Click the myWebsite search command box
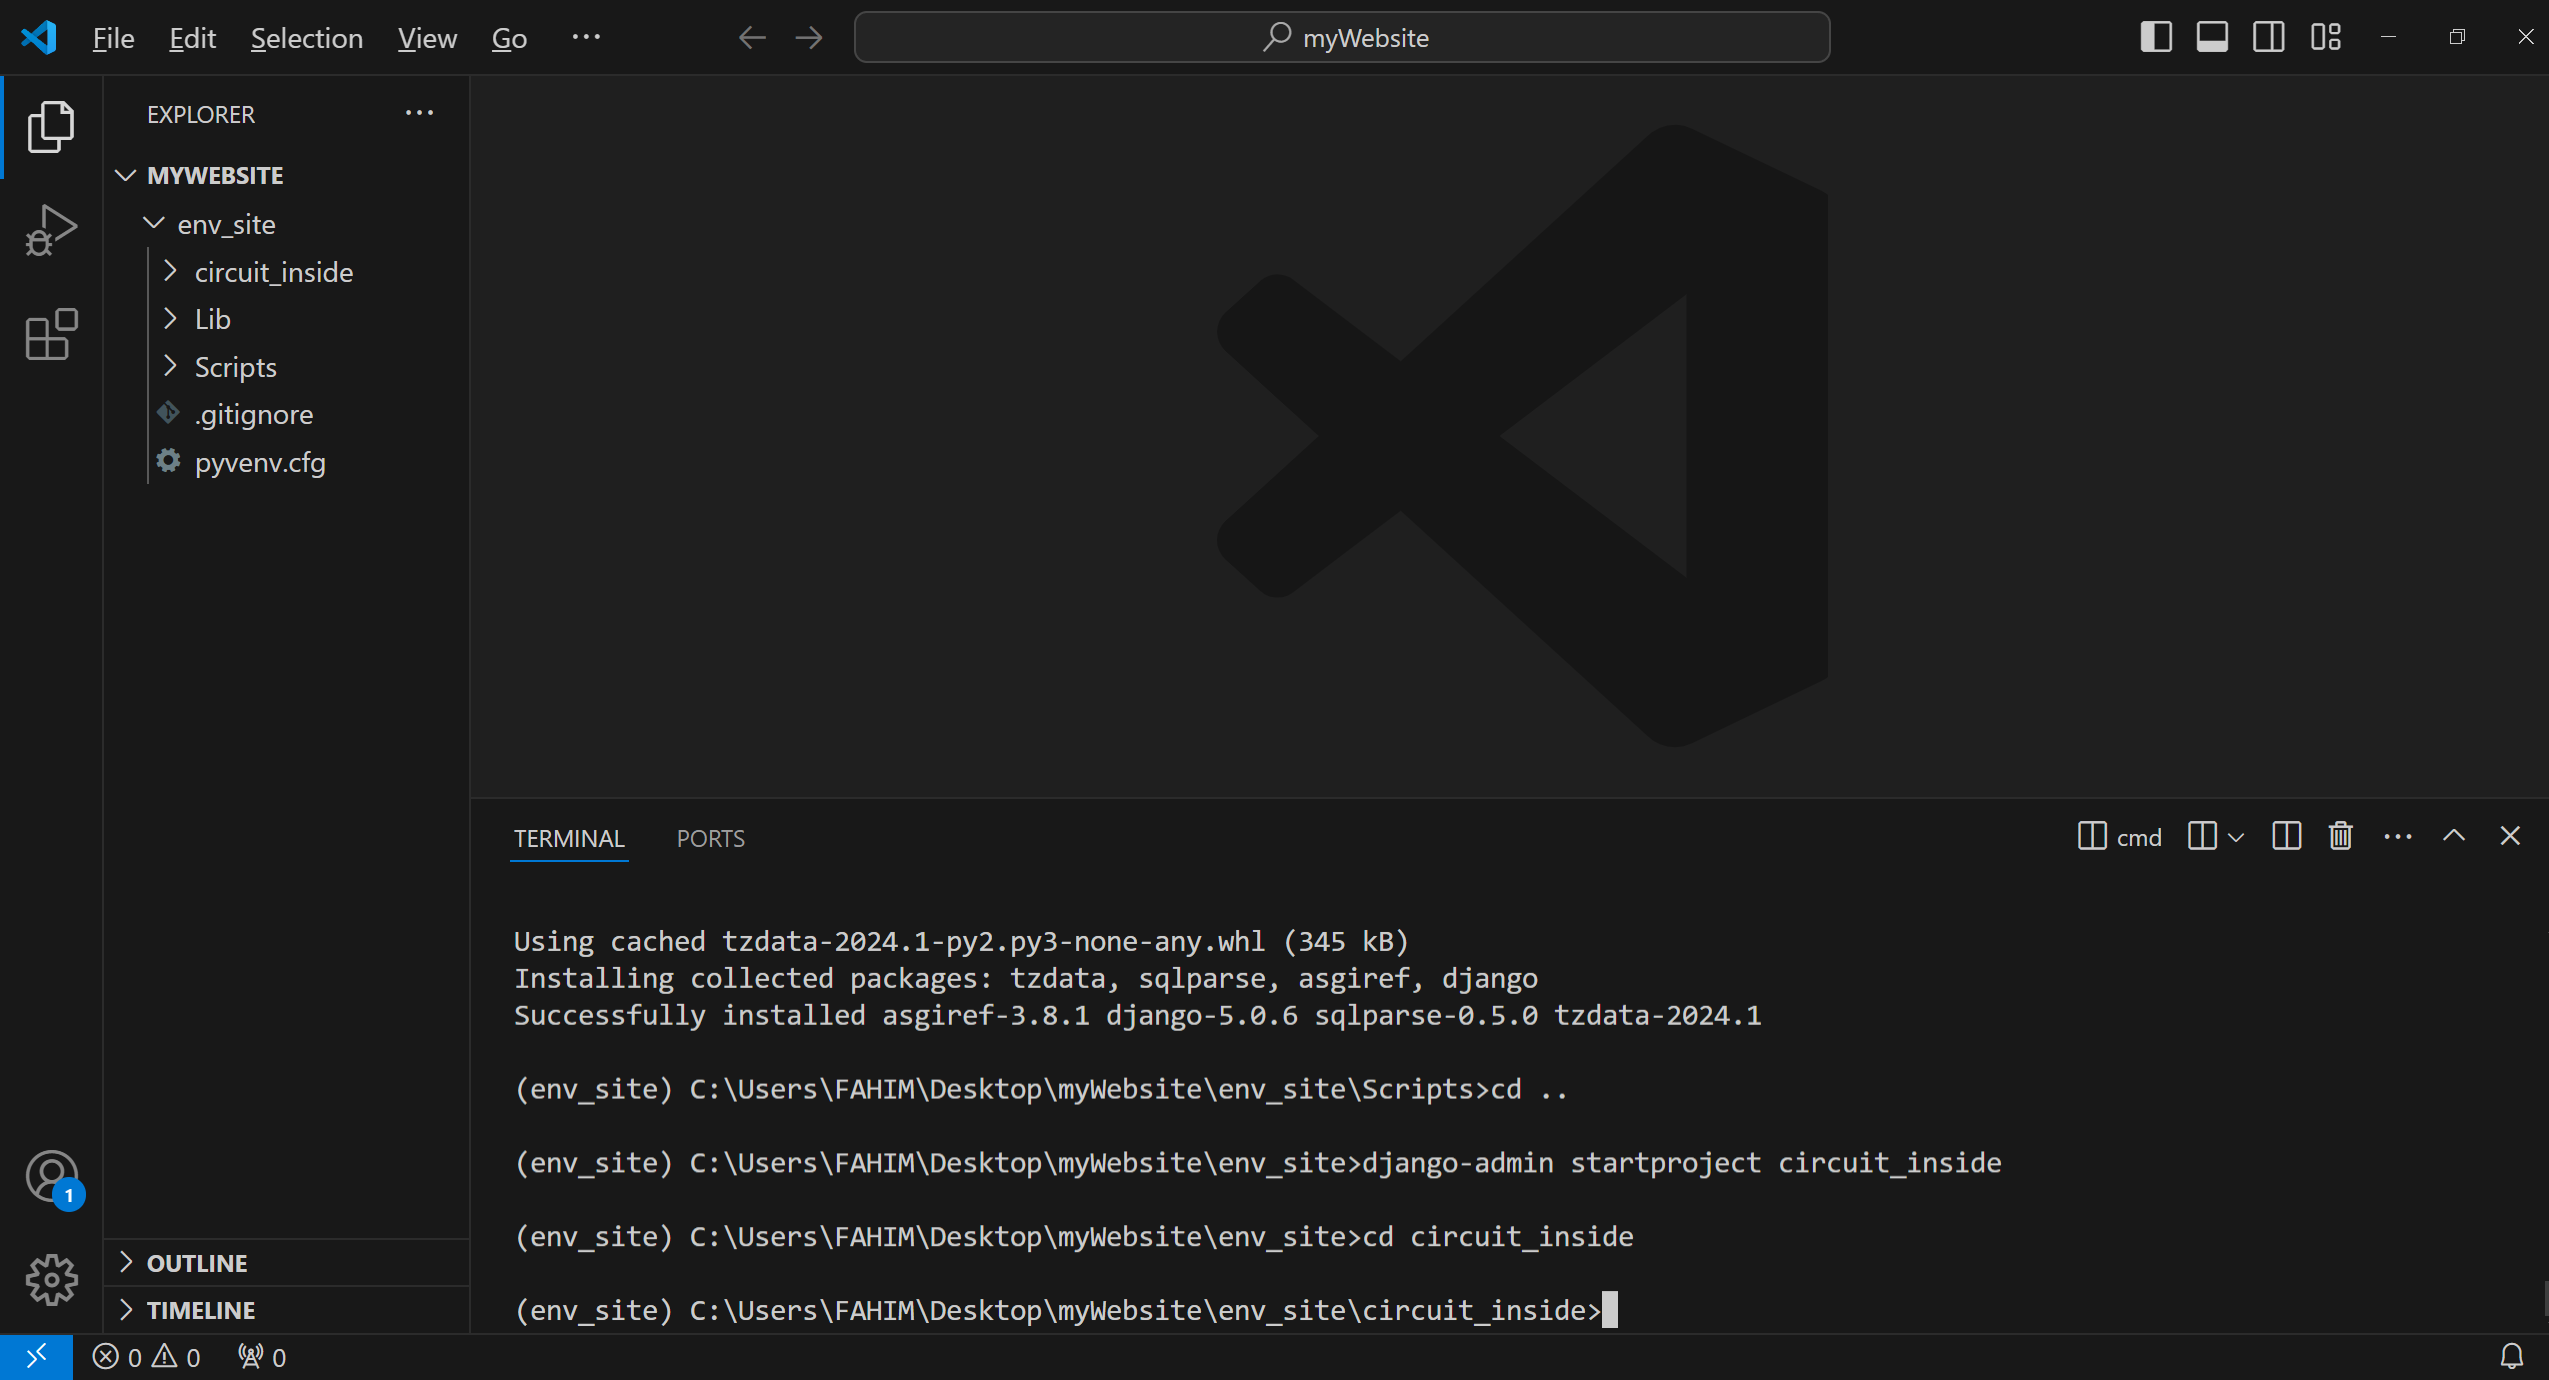This screenshot has height=1380, width=2549. [1342, 37]
